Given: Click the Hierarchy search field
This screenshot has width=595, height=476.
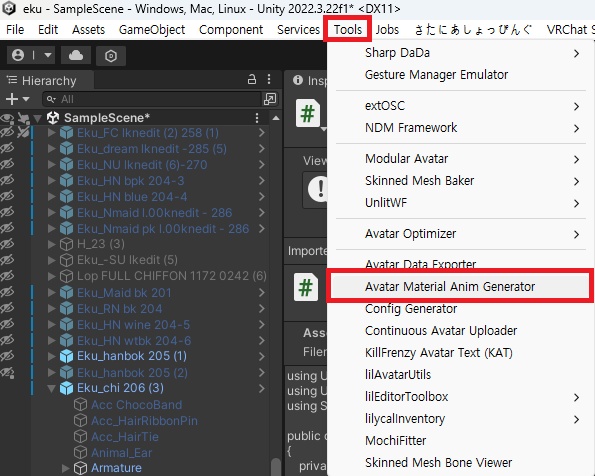Looking at the screenshot, I should (152, 99).
